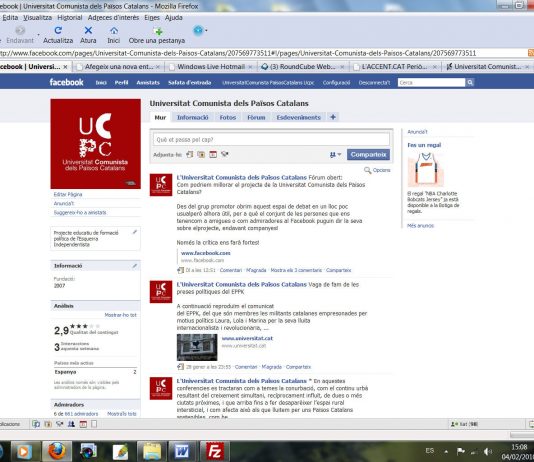
Task: Open the privacy audience dropdown near Compartir
Action: [335, 155]
